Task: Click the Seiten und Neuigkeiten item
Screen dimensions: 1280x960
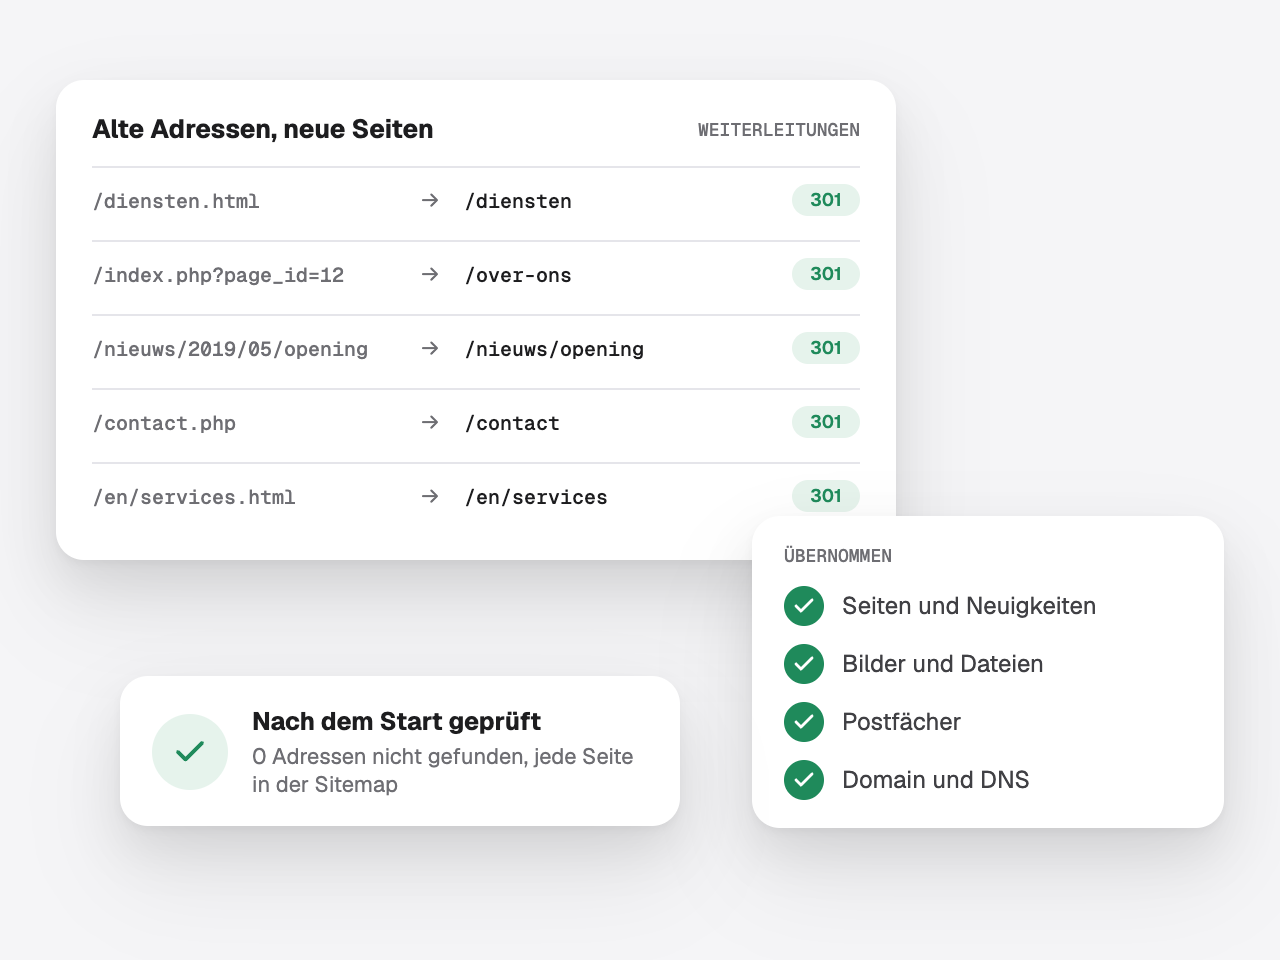Action: pos(969,606)
